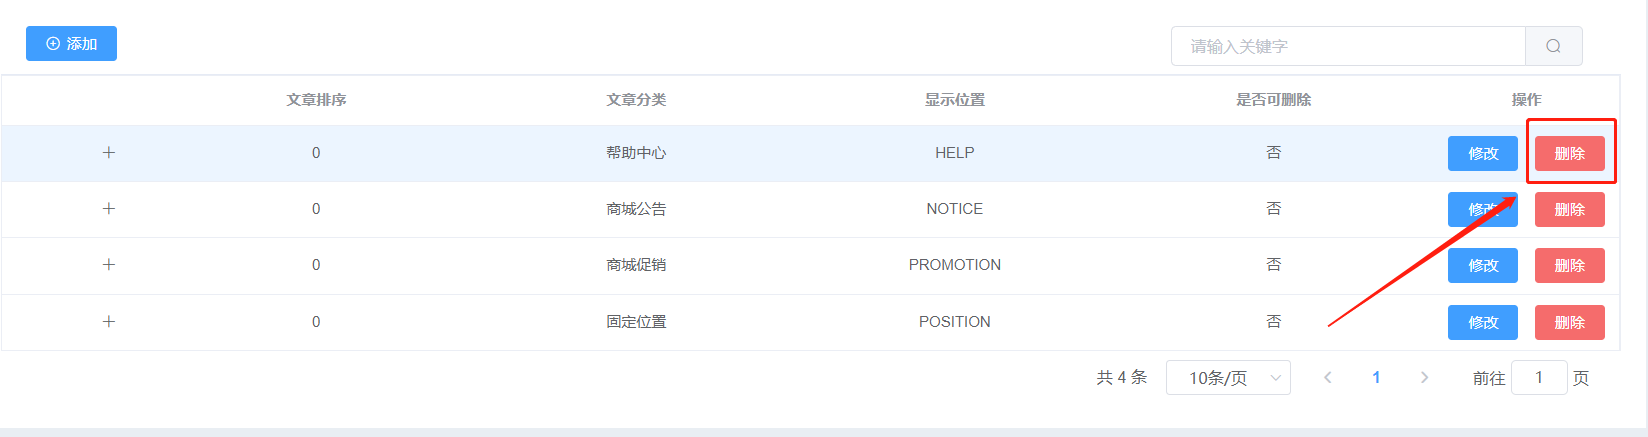This screenshot has width=1648, height=437.
Task: Delete the PROMOTION 商城促销 row
Action: point(1570,265)
